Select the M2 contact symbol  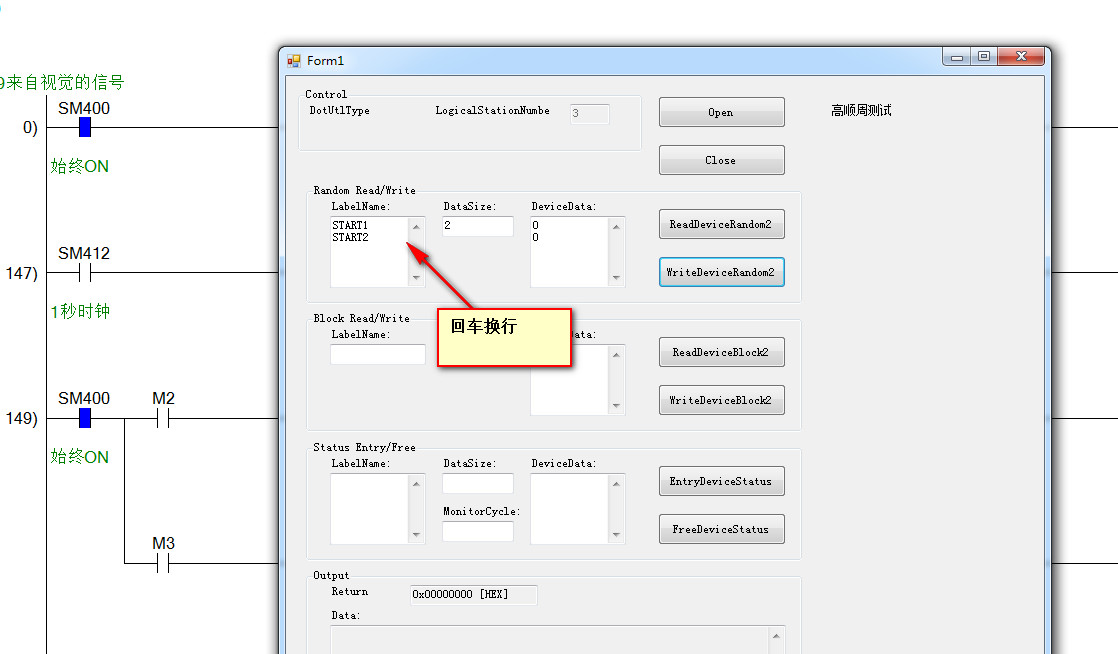coord(163,418)
